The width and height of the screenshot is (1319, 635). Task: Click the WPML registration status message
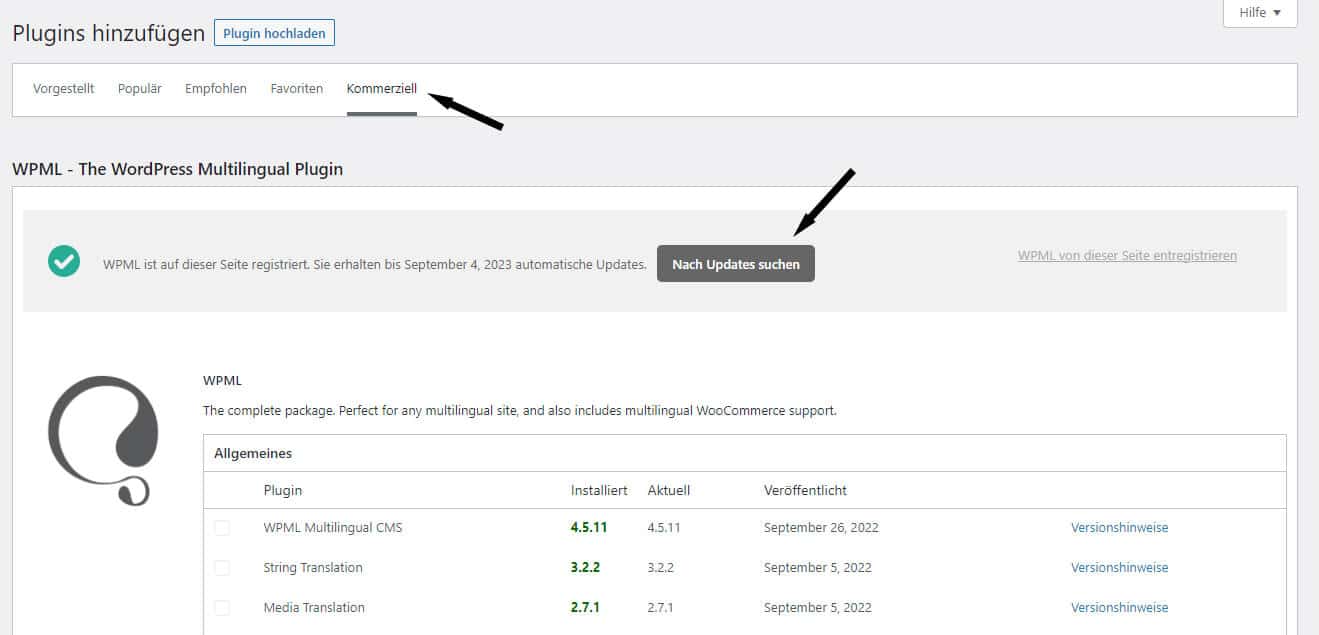(x=375, y=265)
